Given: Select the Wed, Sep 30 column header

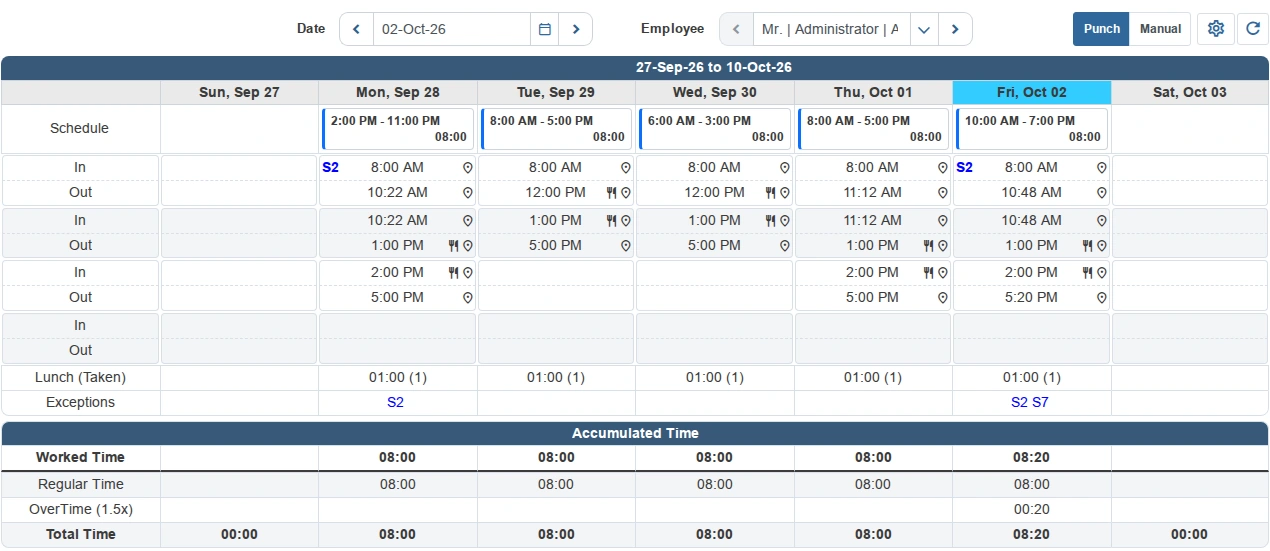Looking at the screenshot, I should (715, 92).
